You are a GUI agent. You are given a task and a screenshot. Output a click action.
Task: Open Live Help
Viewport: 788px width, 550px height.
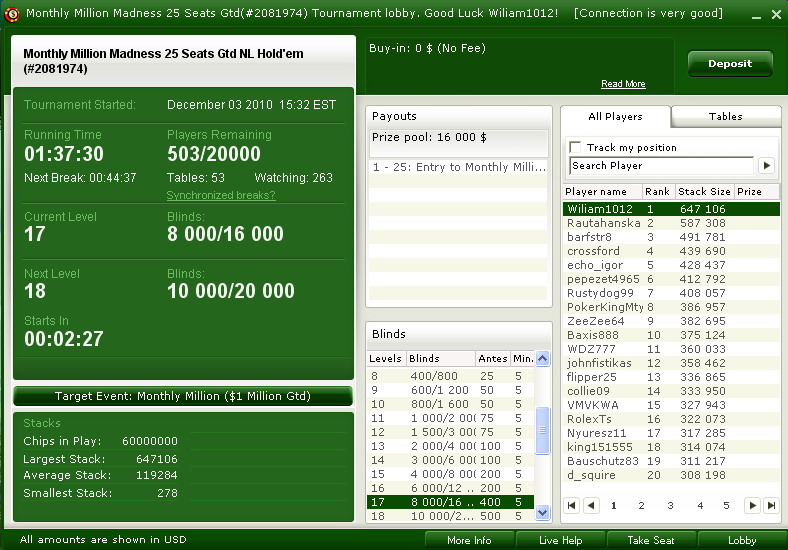pyautogui.click(x=560, y=540)
